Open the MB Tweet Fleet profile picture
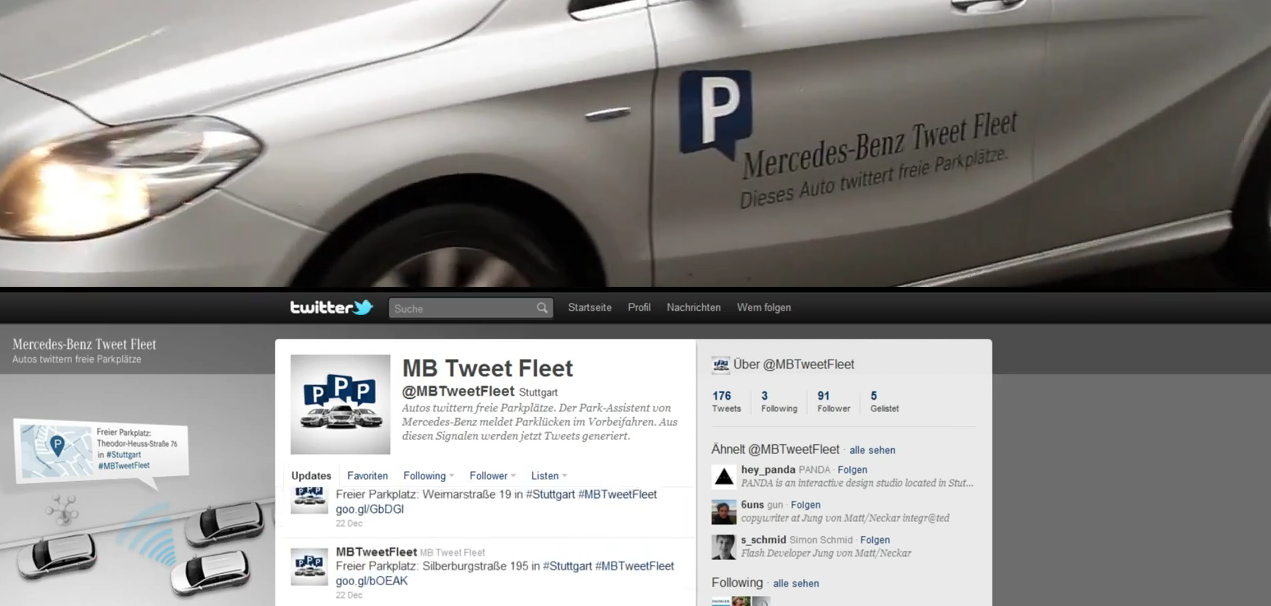 pyautogui.click(x=340, y=404)
